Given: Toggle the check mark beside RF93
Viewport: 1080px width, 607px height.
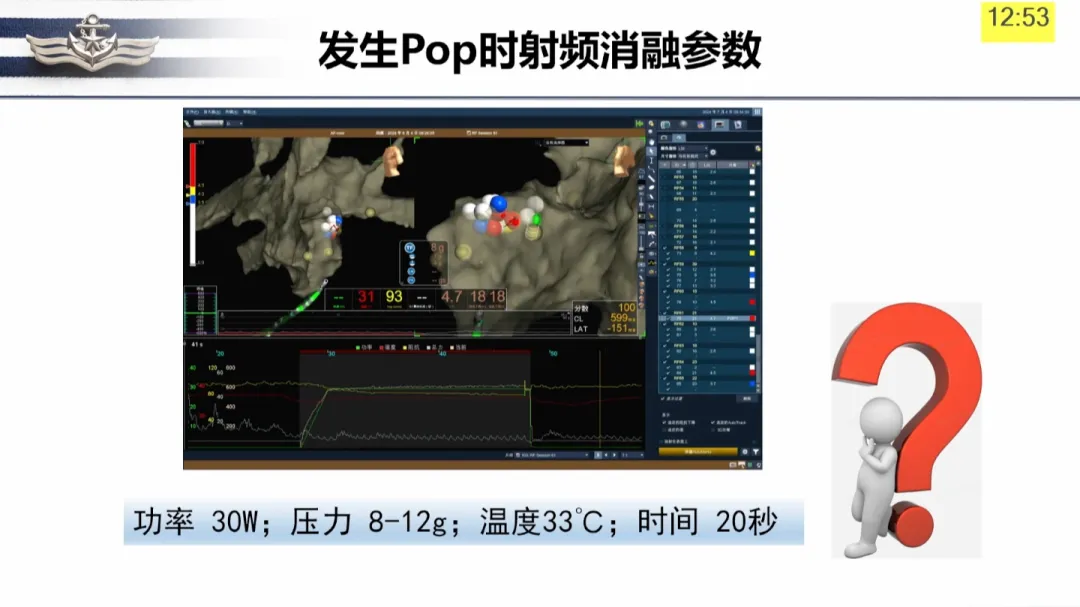Looking at the screenshot, I should pos(665,345).
